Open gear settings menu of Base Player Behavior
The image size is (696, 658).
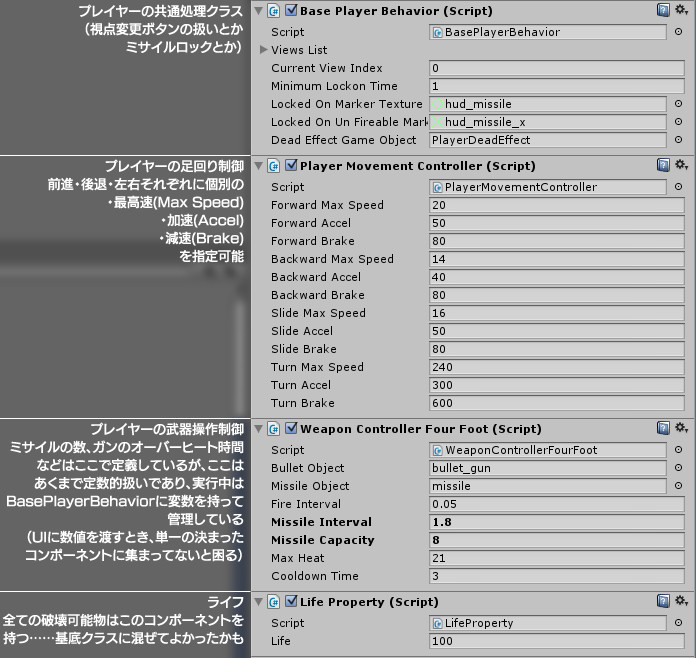(x=681, y=10)
